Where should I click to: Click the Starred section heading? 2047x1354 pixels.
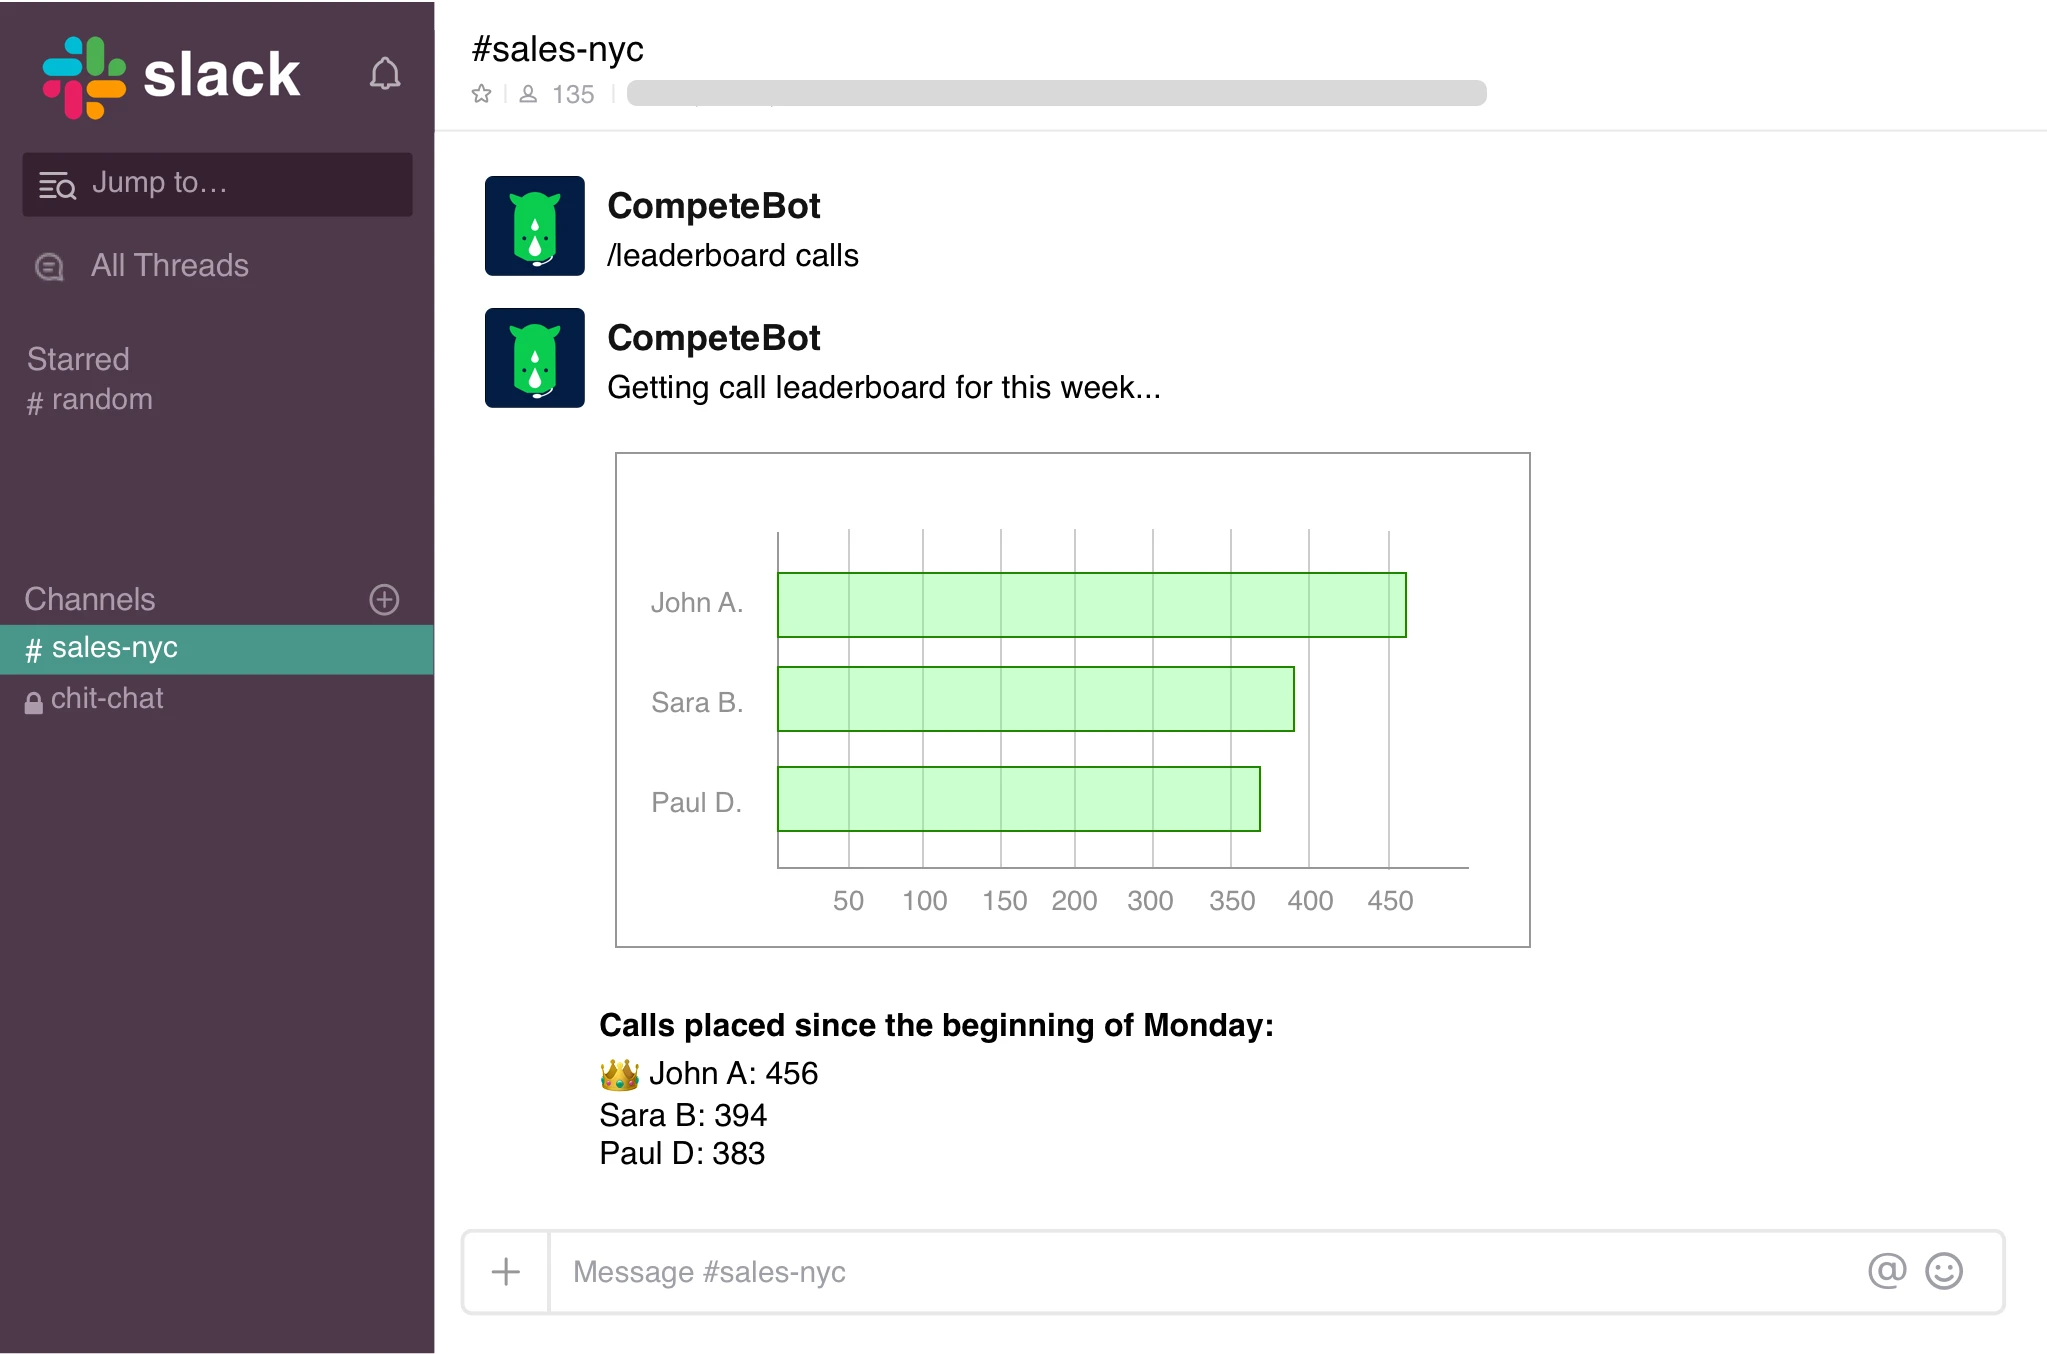tap(78, 359)
